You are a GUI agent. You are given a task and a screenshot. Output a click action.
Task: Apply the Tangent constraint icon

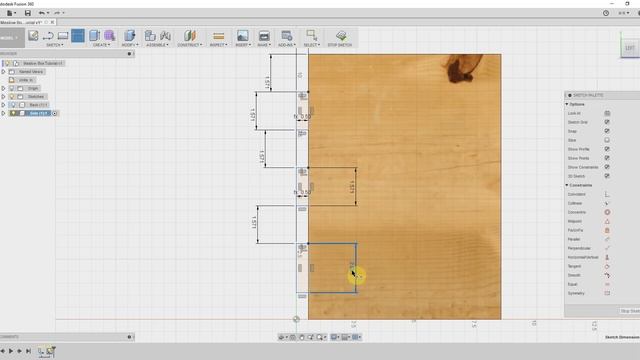coord(607,266)
